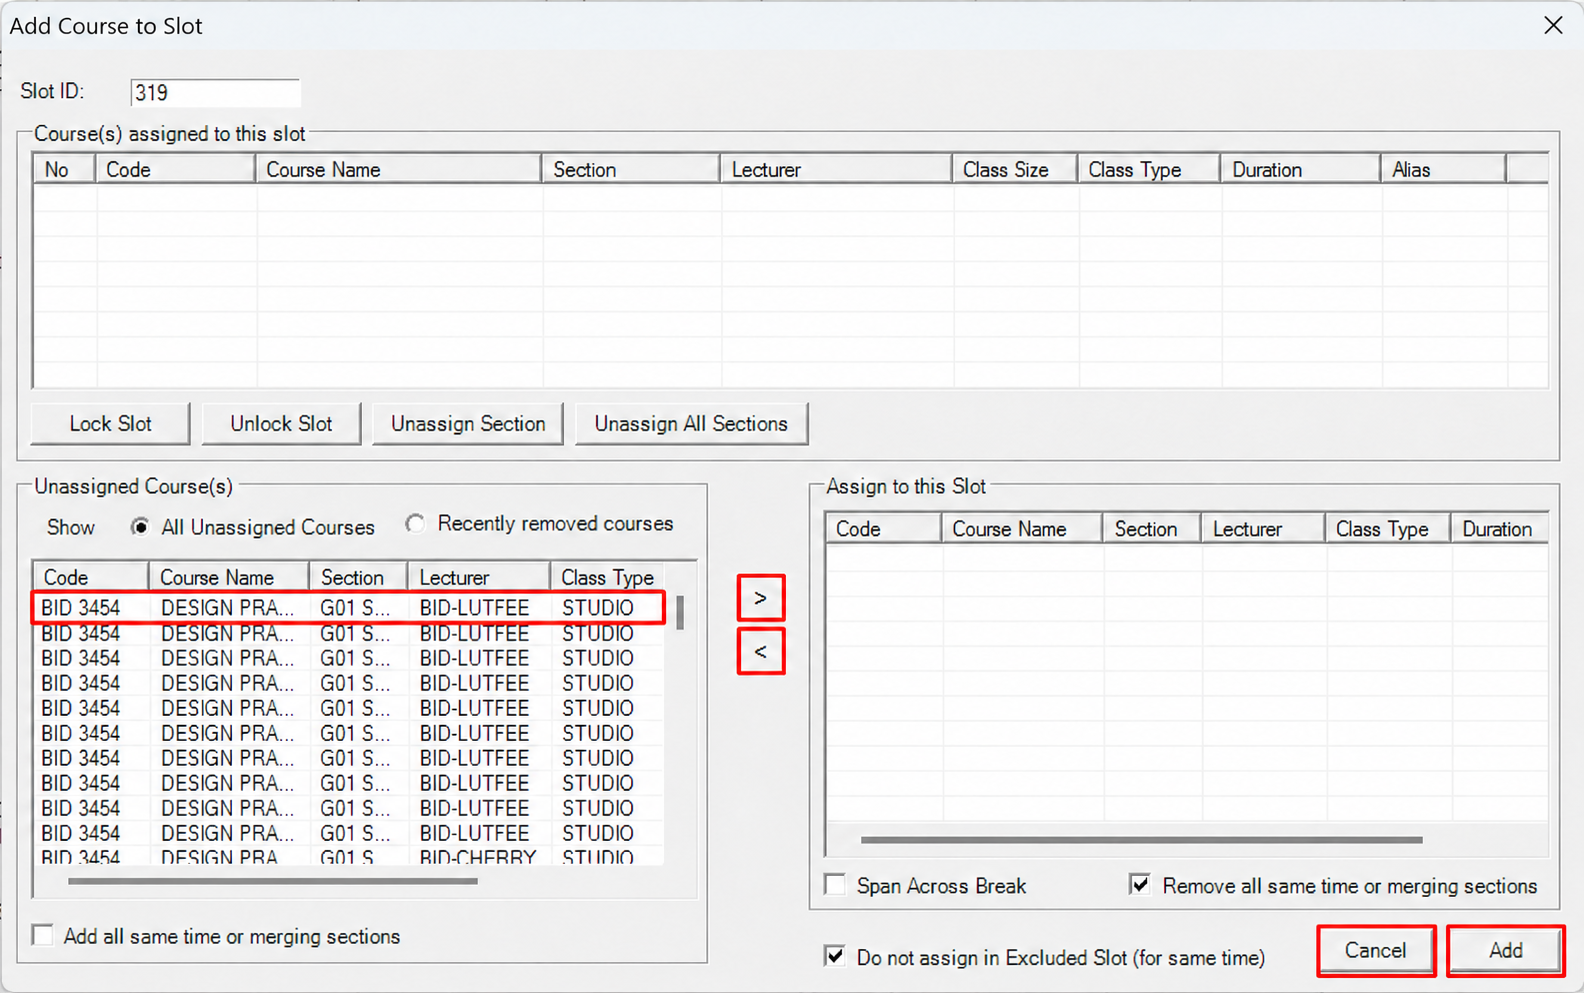Screen dimensions: 1584x993
Task: Select the course row with lecturer BID-CHERRY
Action: click(349, 857)
